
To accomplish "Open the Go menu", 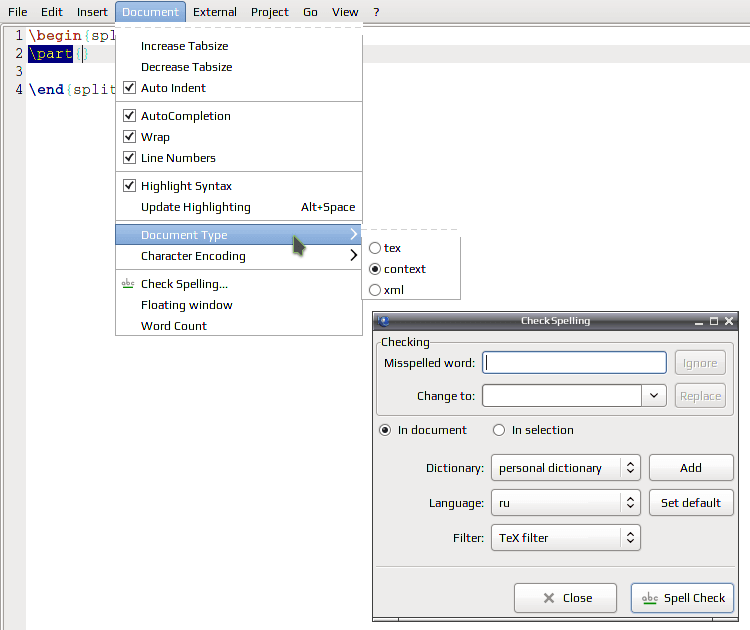I will coord(310,12).
